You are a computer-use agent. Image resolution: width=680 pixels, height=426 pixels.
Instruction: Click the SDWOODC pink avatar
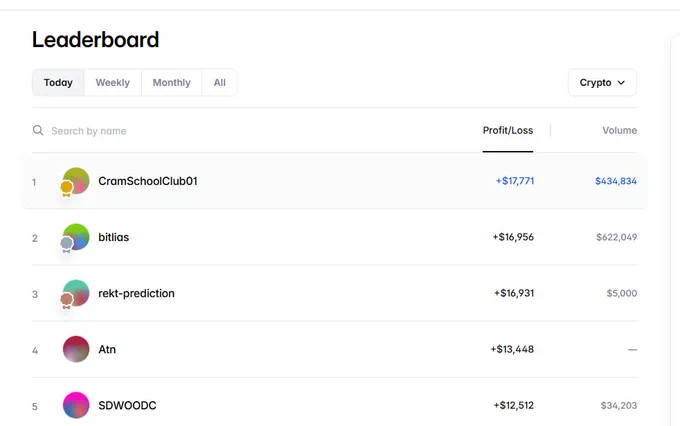[76, 405]
